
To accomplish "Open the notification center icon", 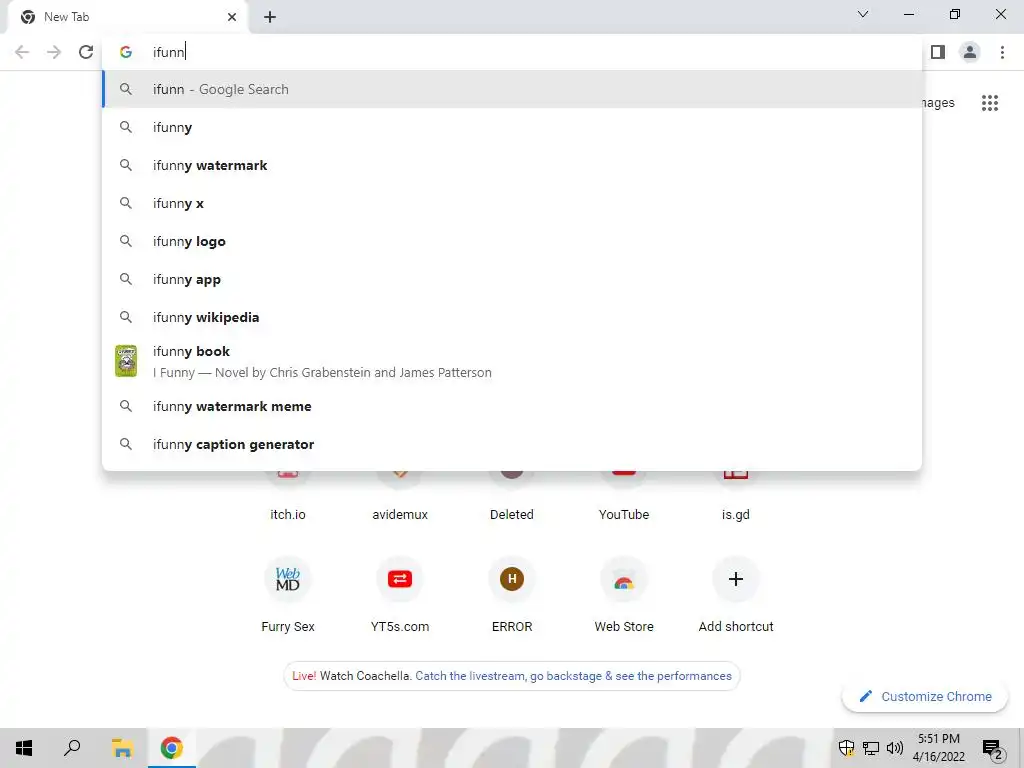I will [x=992, y=748].
